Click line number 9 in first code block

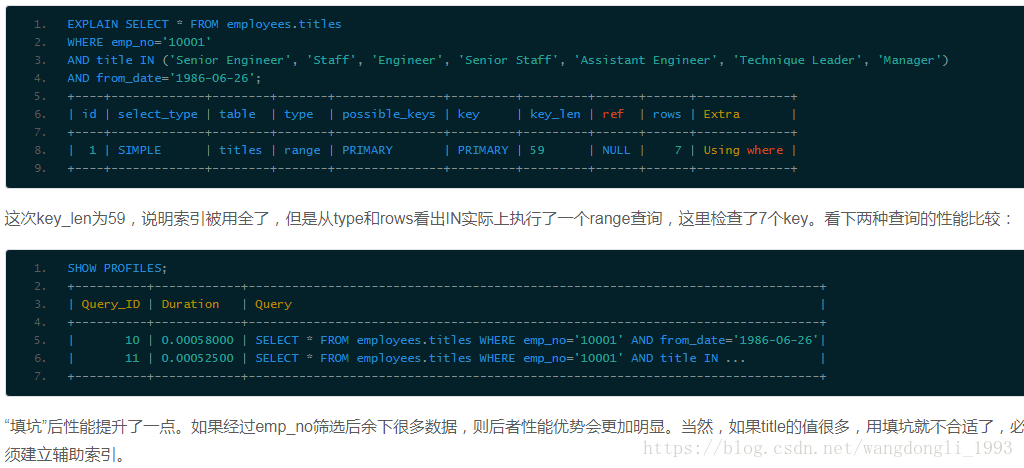pos(40,168)
